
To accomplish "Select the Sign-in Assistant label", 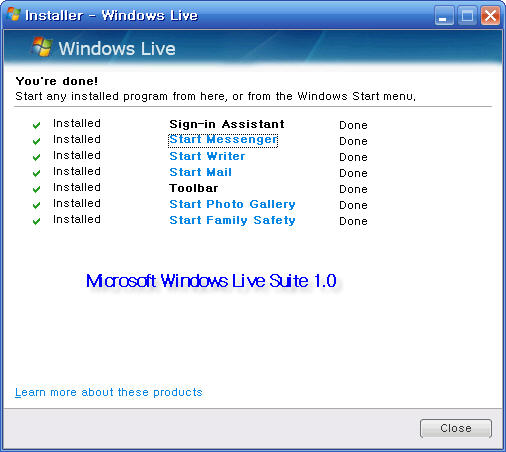I will click(227, 124).
